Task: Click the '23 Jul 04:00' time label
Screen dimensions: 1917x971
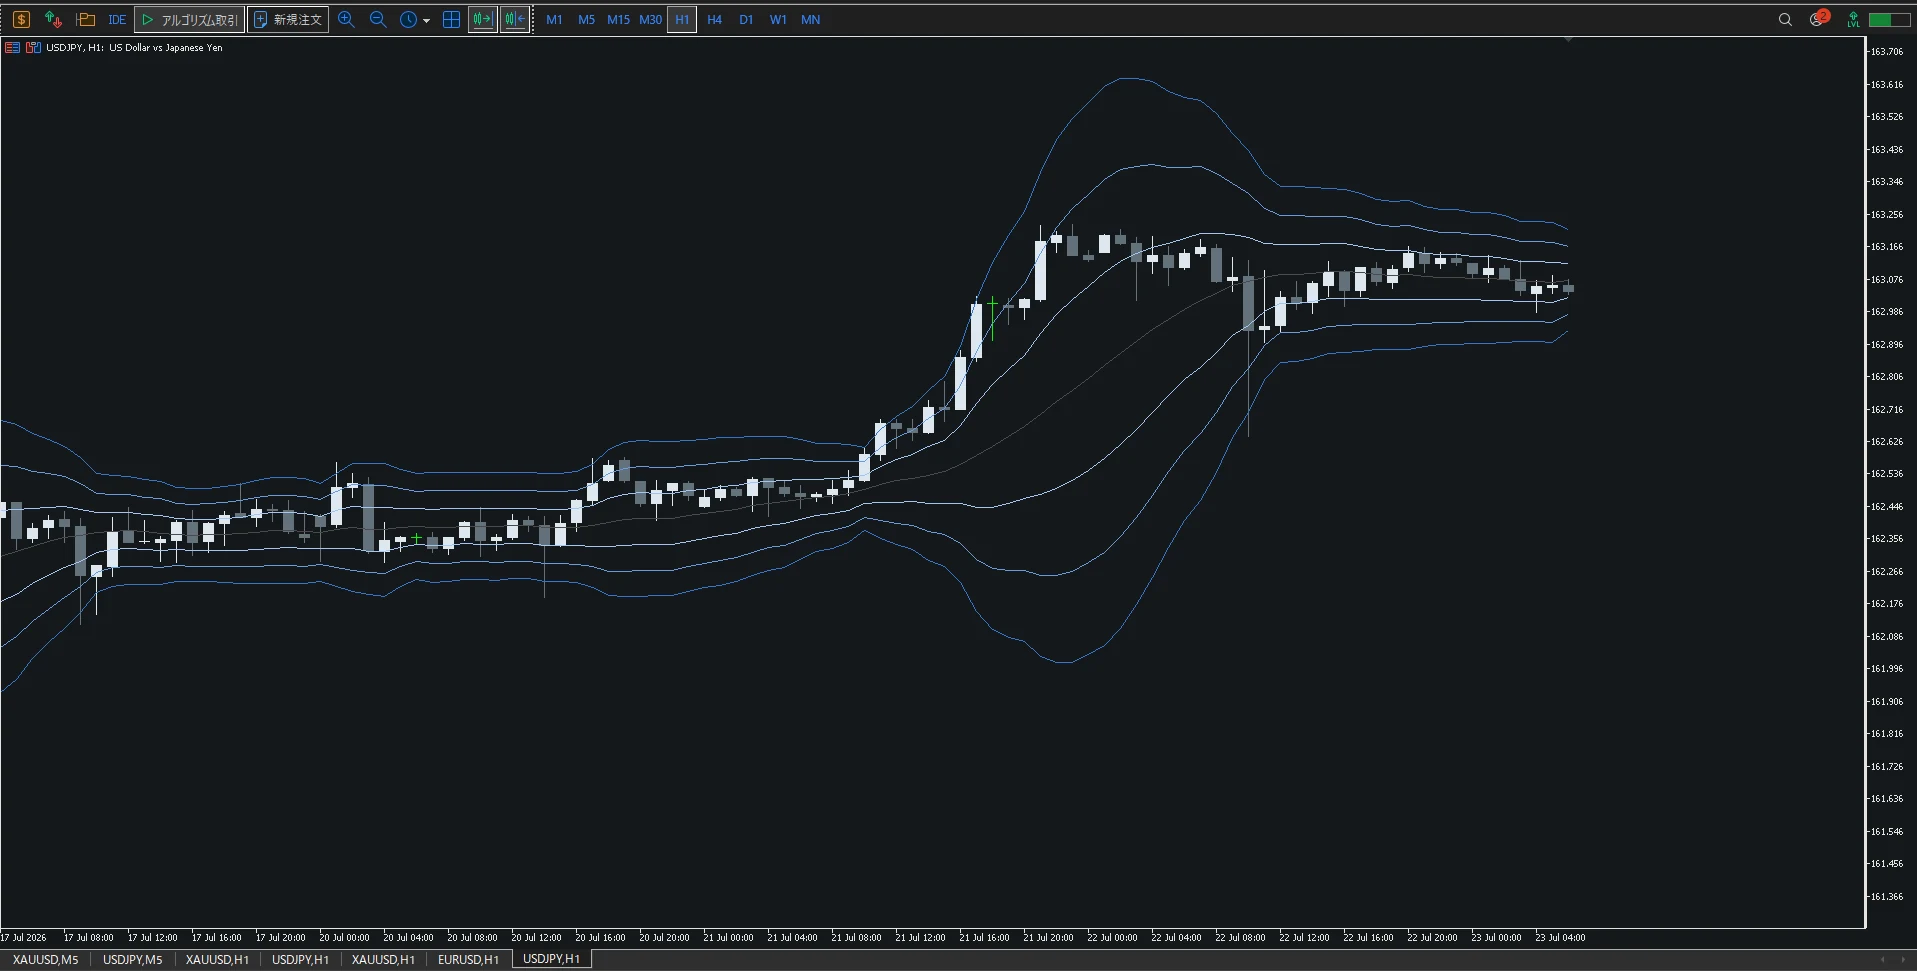Action: coord(1560,938)
